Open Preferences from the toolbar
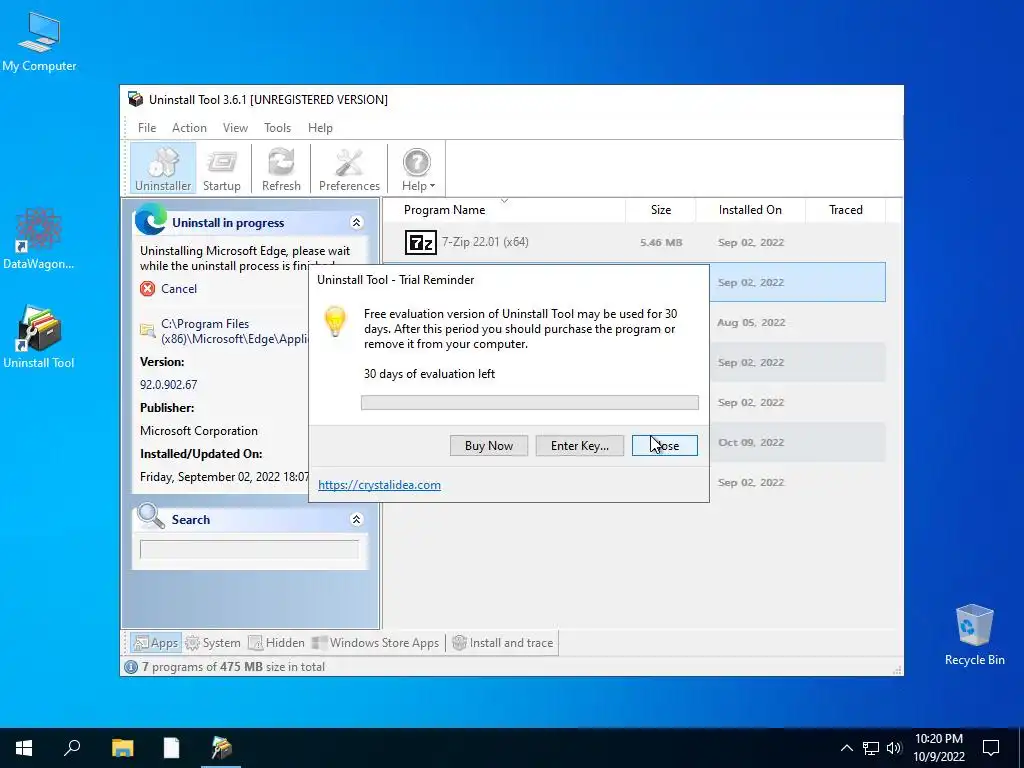This screenshot has height=768, width=1024. pos(349,169)
